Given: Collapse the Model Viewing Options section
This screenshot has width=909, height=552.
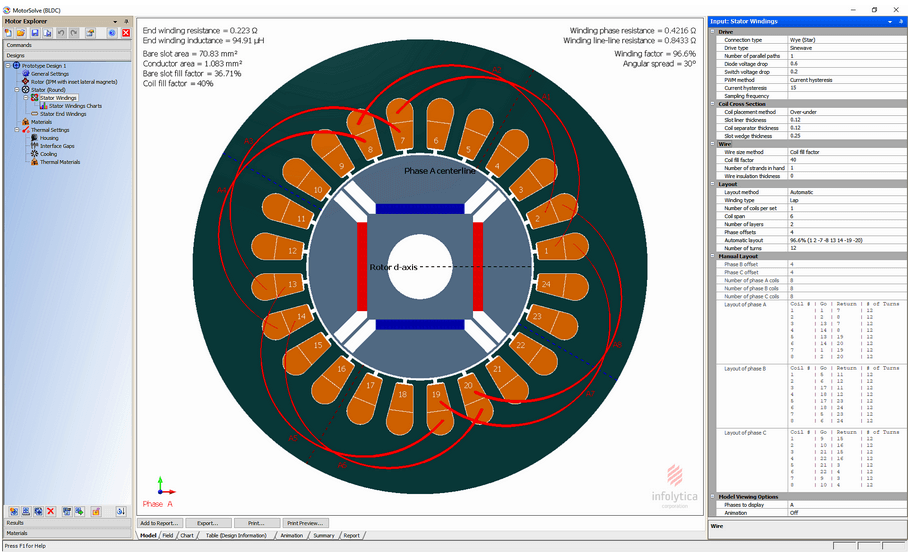Looking at the screenshot, I should click(x=712, y=496).
